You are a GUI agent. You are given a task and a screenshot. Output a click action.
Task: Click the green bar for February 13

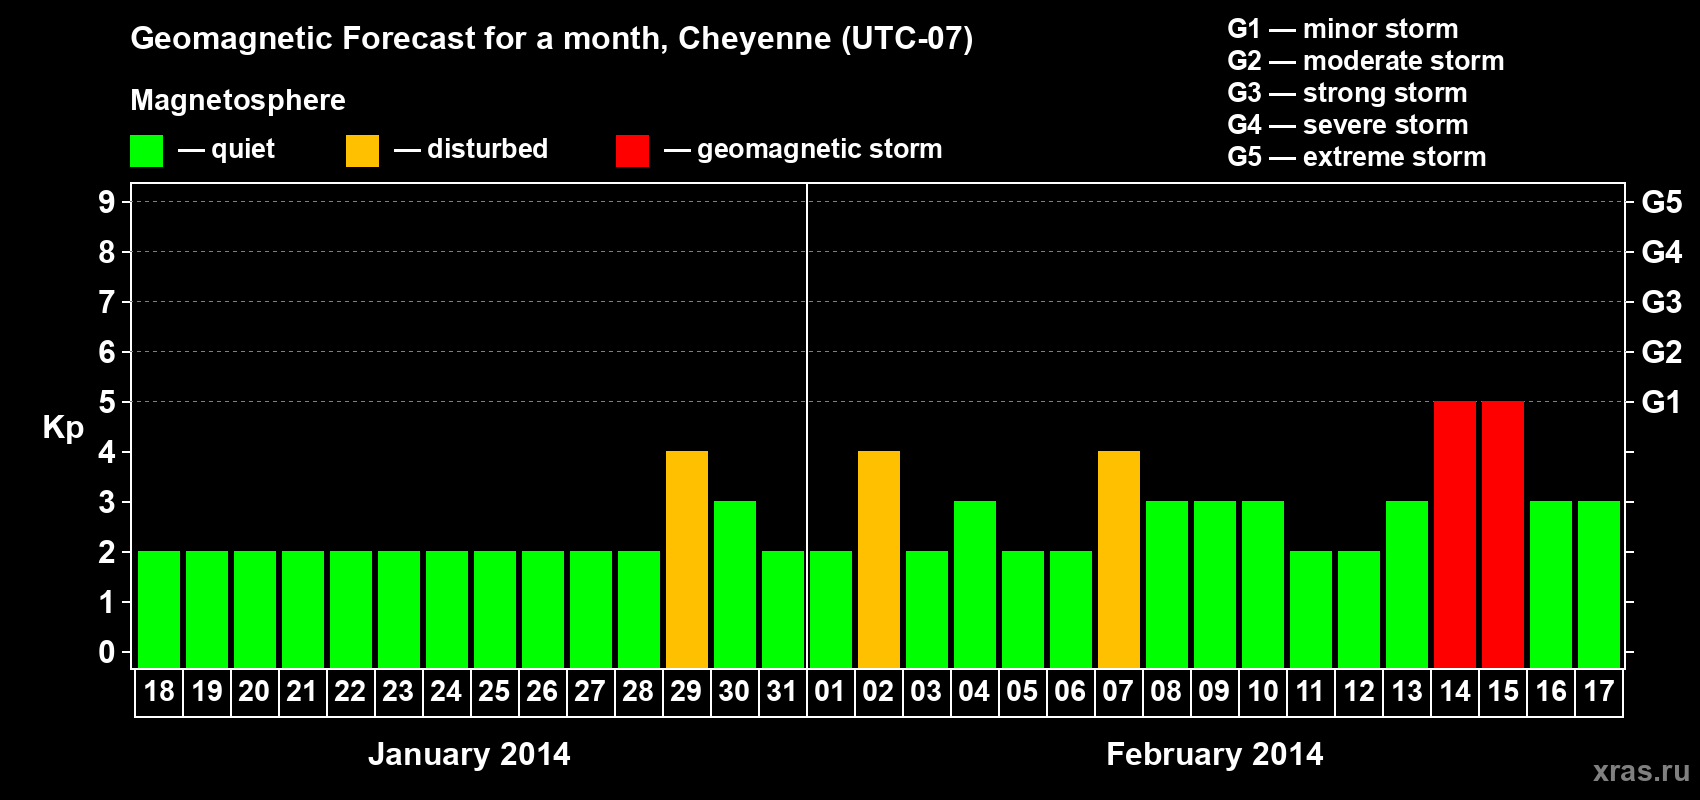pyautogui.click(x=1407, y=585)
